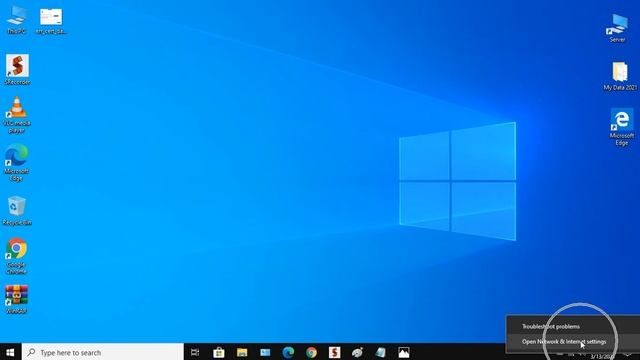Select the My Data 2021 folder

pos(620,76)
